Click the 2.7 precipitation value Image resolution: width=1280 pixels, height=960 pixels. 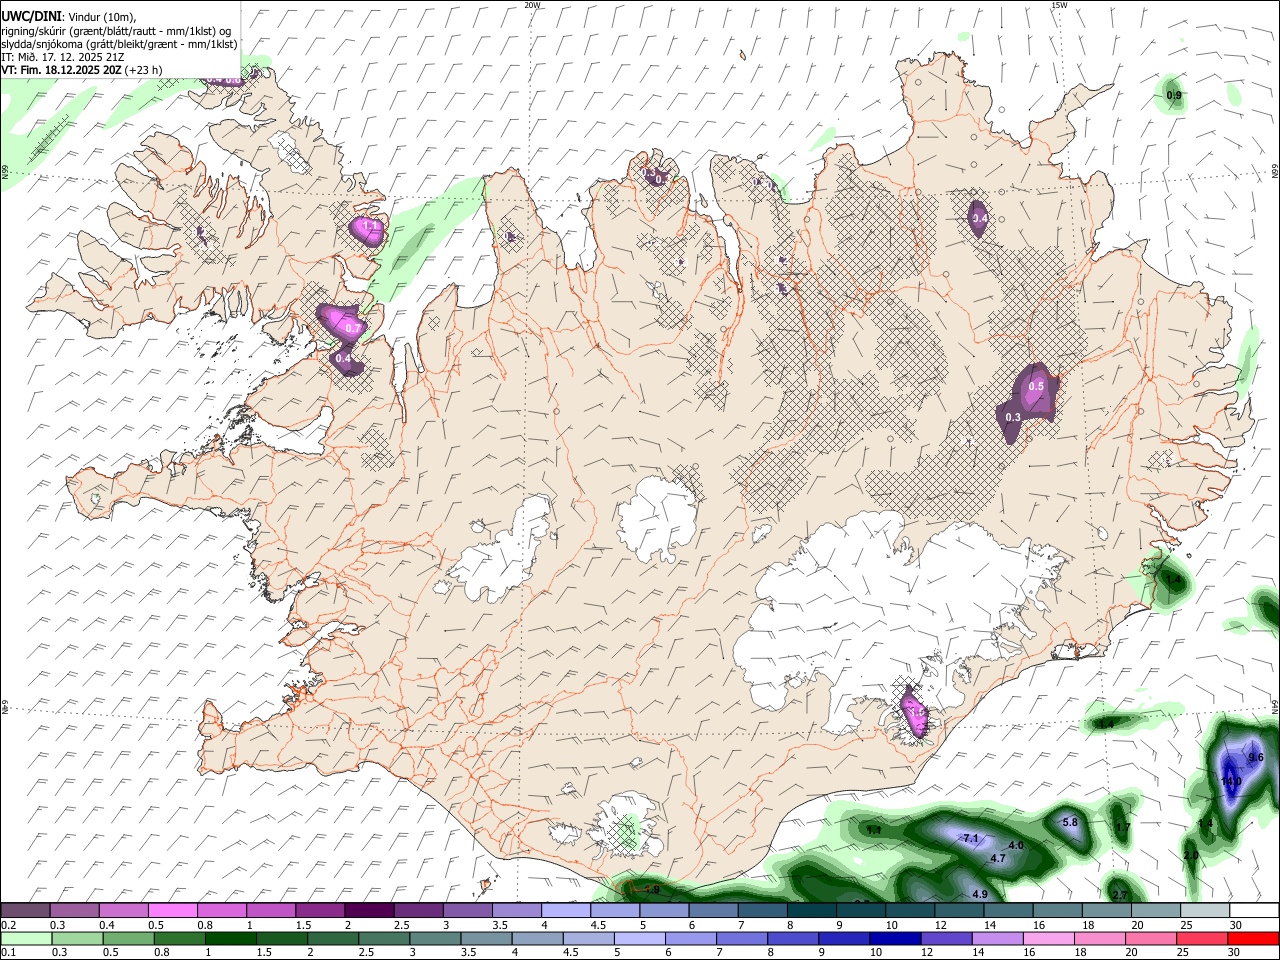click(x=1120, y=894)
